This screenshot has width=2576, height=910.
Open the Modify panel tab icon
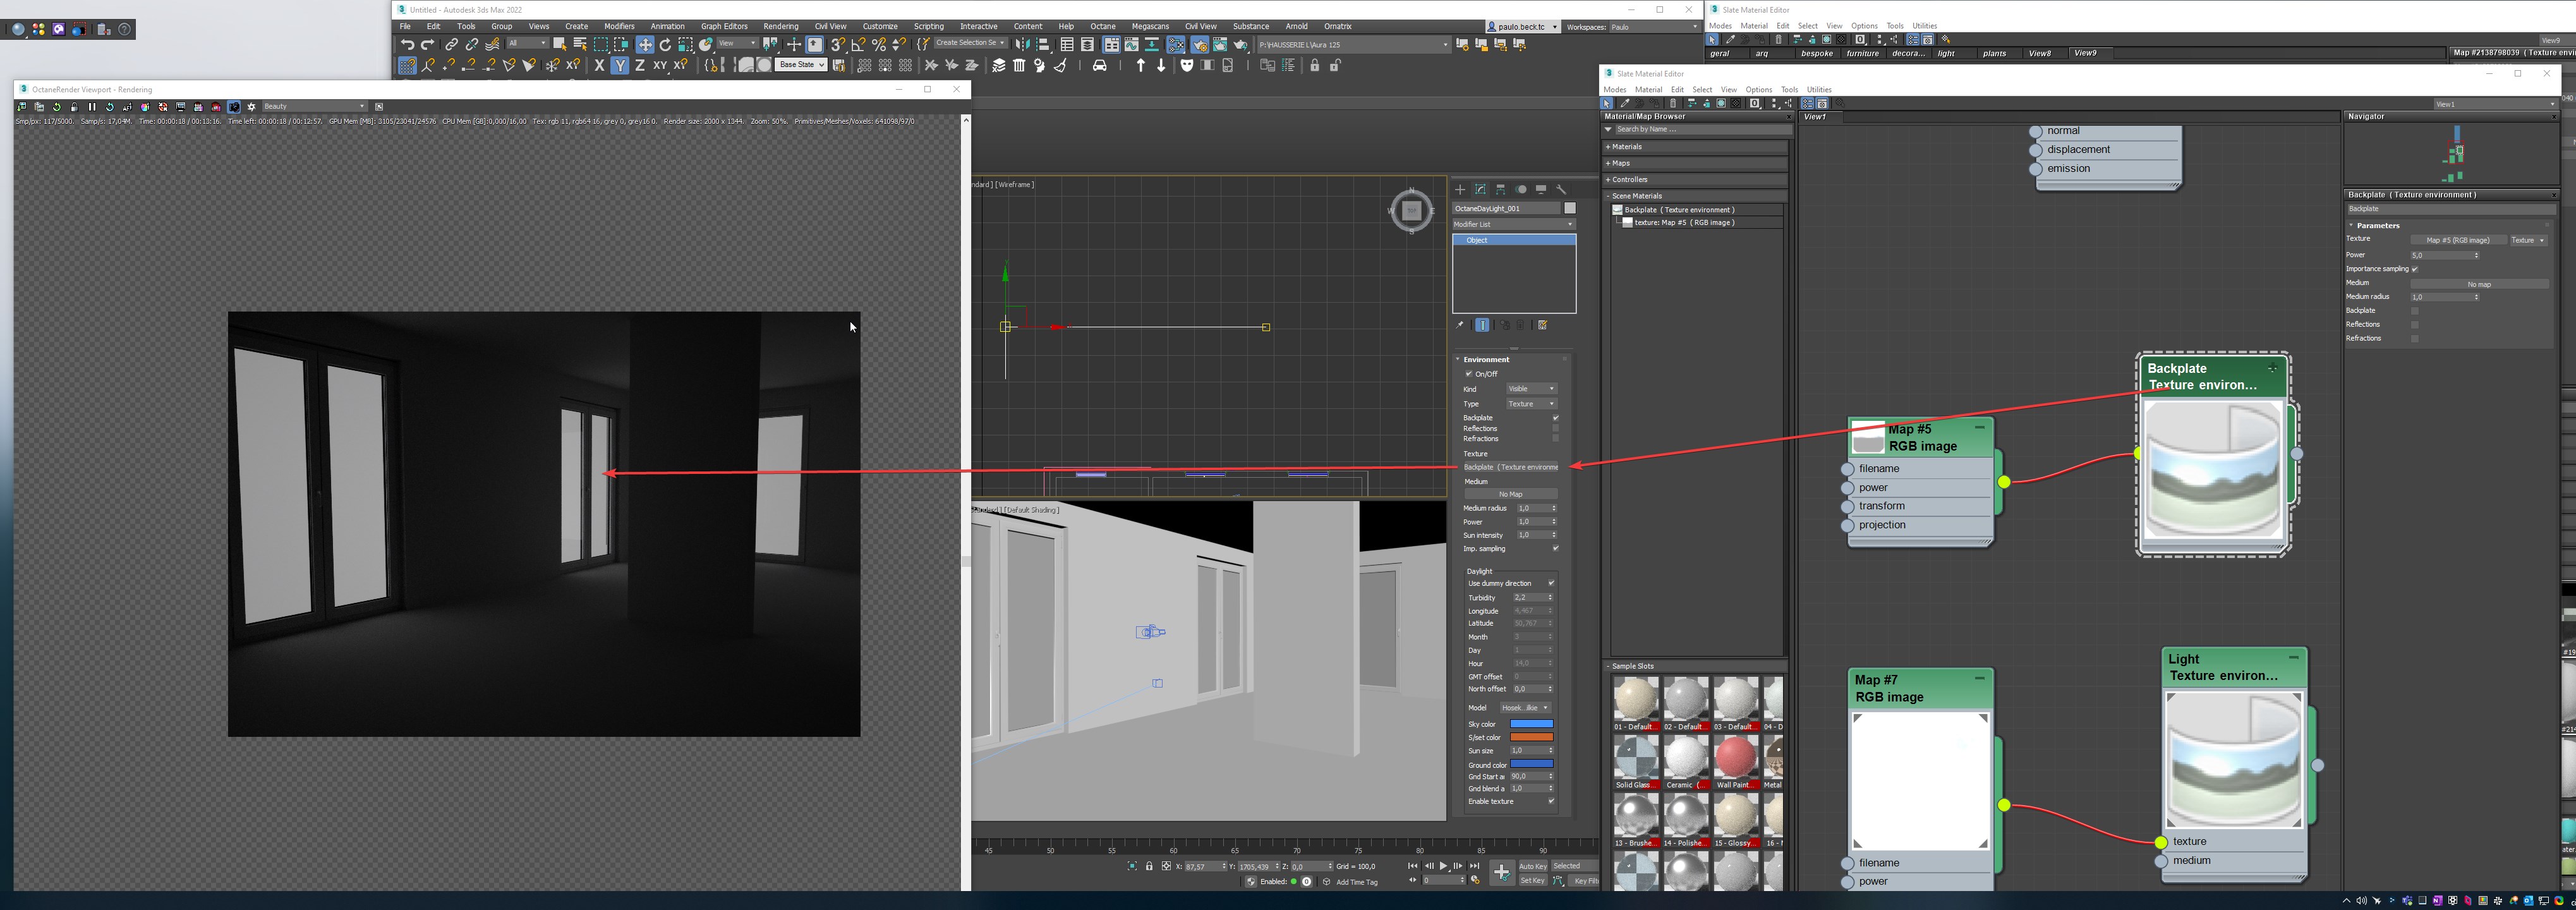pos(1480,189)
